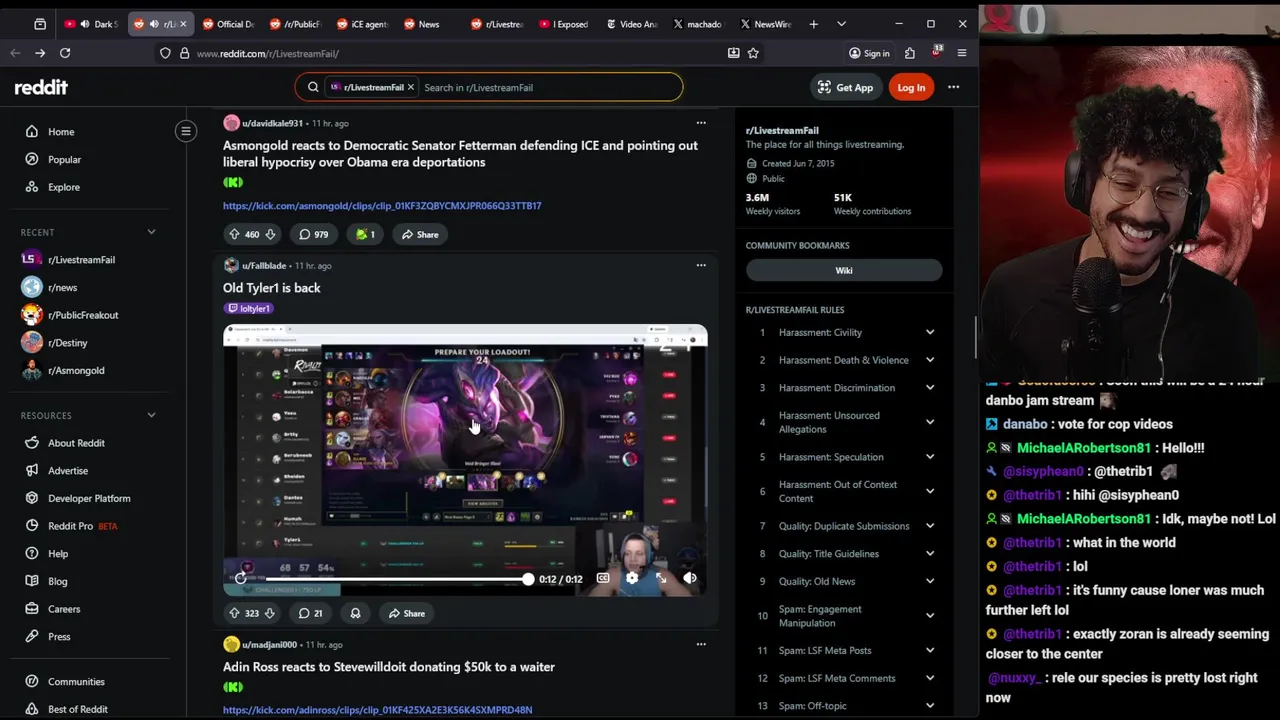Screen dimensions: 1280x720
Task: Reload the page in the browser
Action: click(65, 53)
